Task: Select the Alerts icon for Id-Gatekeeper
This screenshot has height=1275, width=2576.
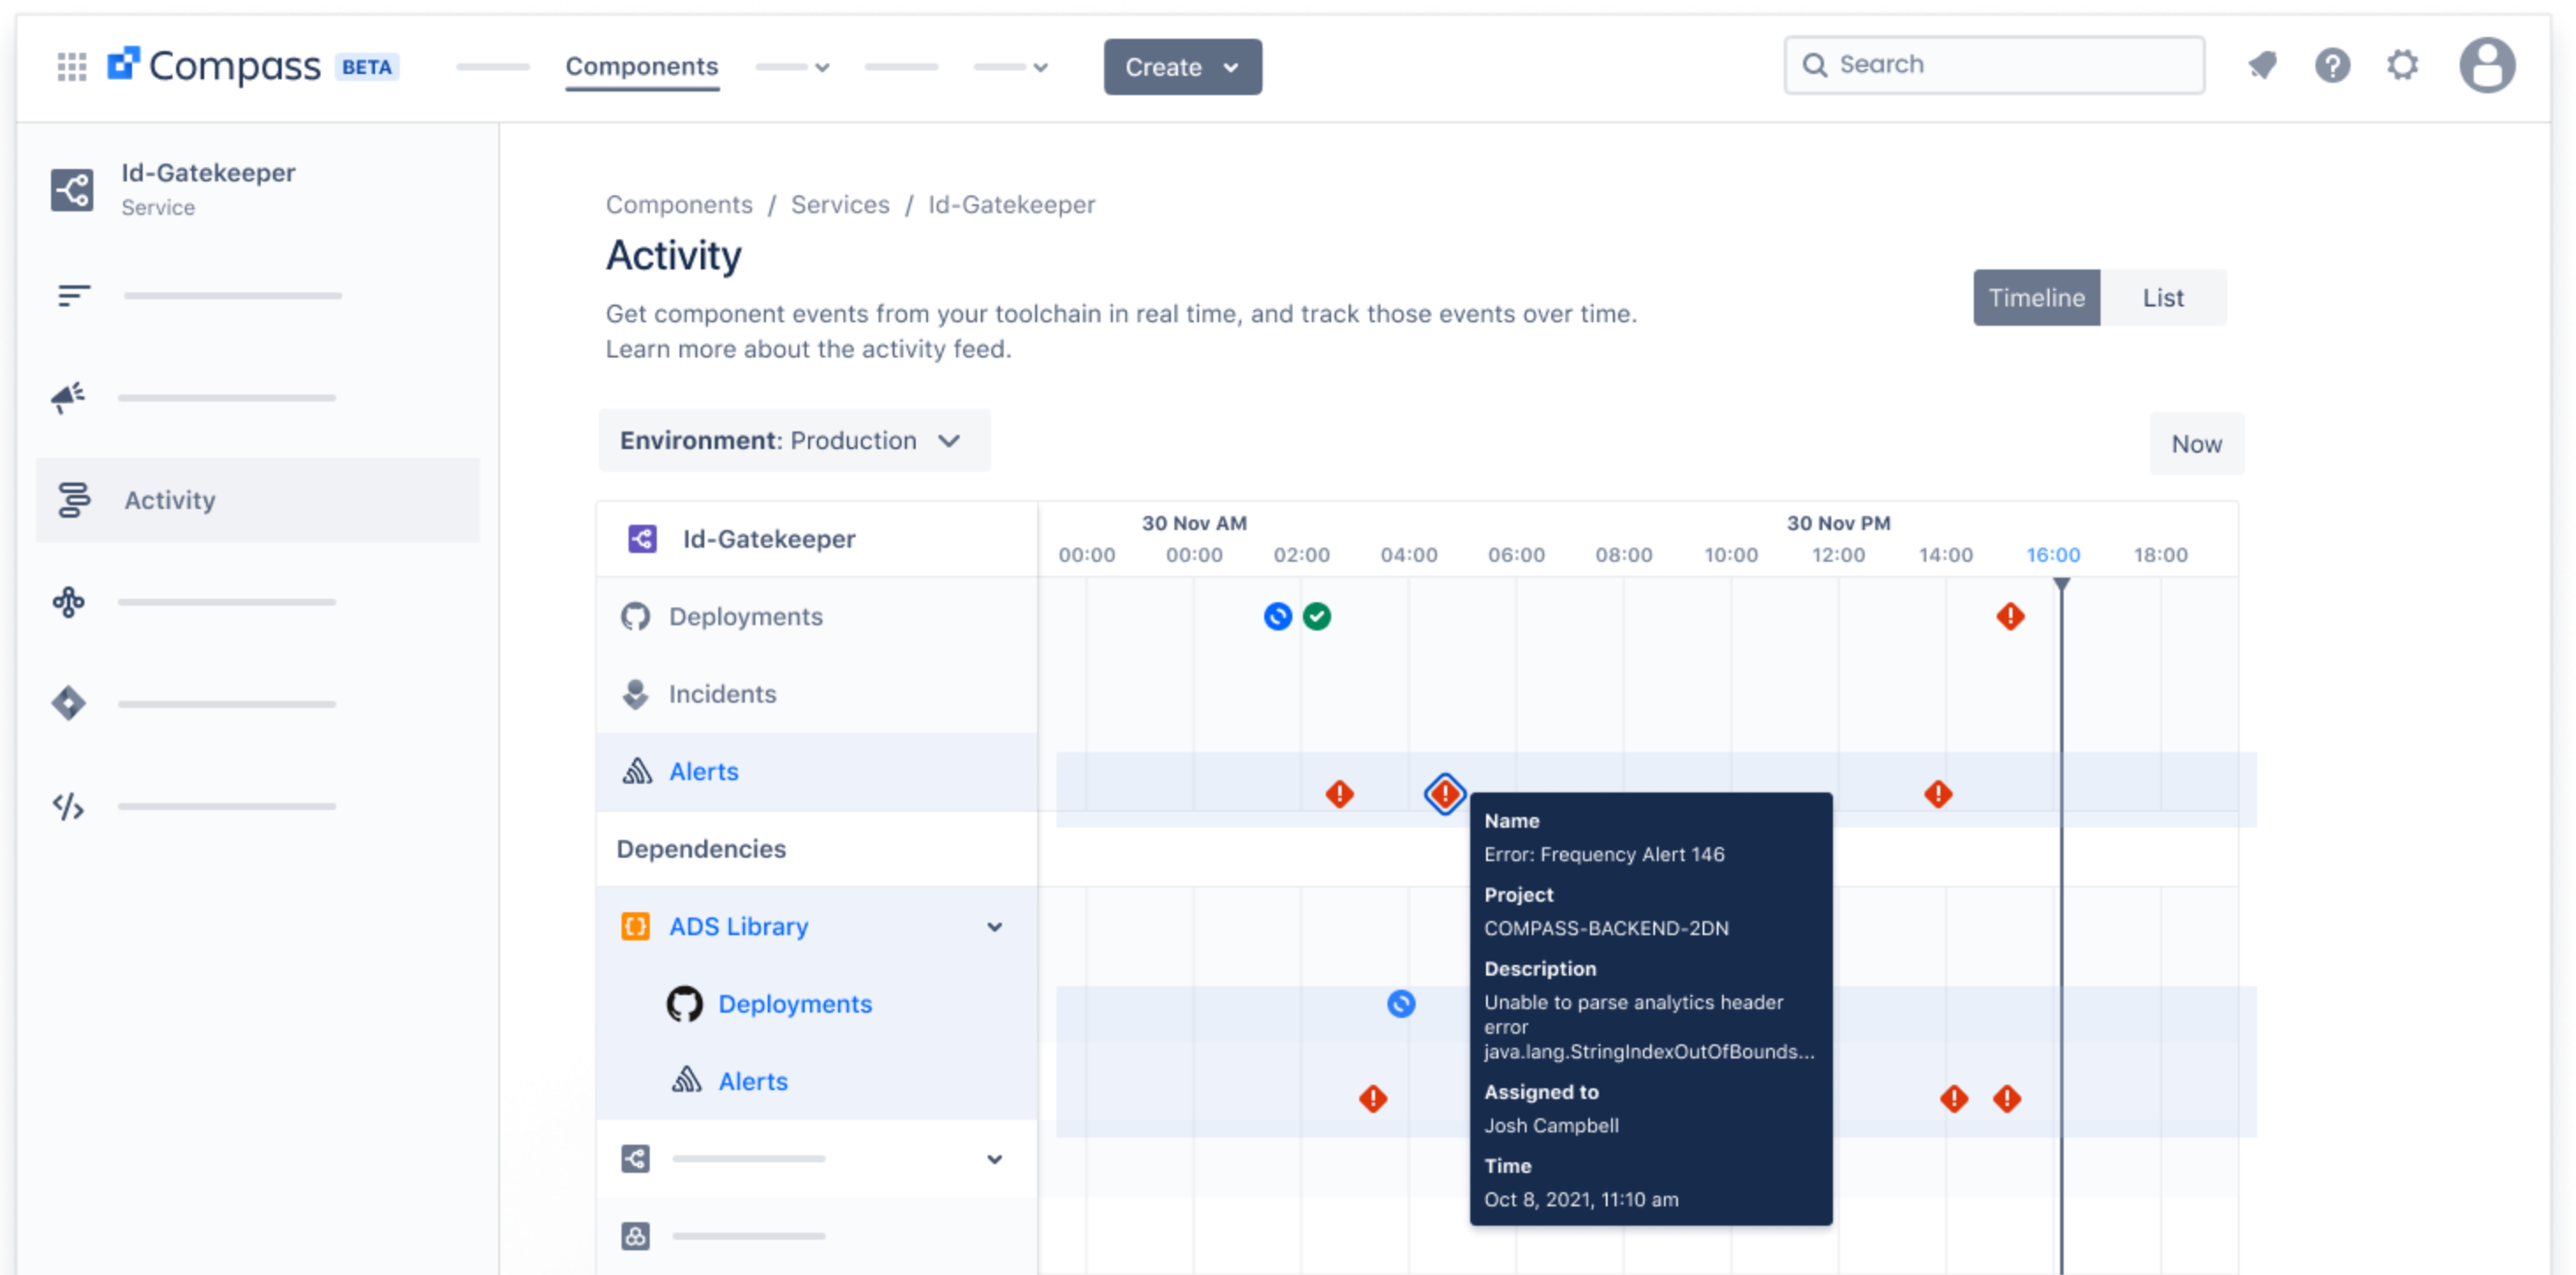Action: pos(636,771)
